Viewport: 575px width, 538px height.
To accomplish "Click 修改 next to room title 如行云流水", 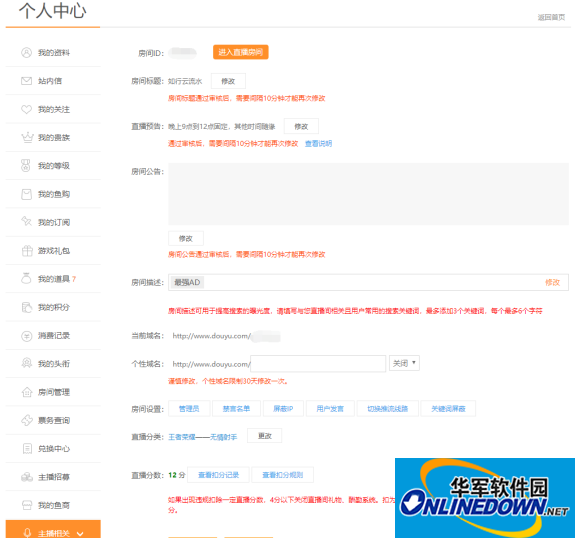I will 228,81.
